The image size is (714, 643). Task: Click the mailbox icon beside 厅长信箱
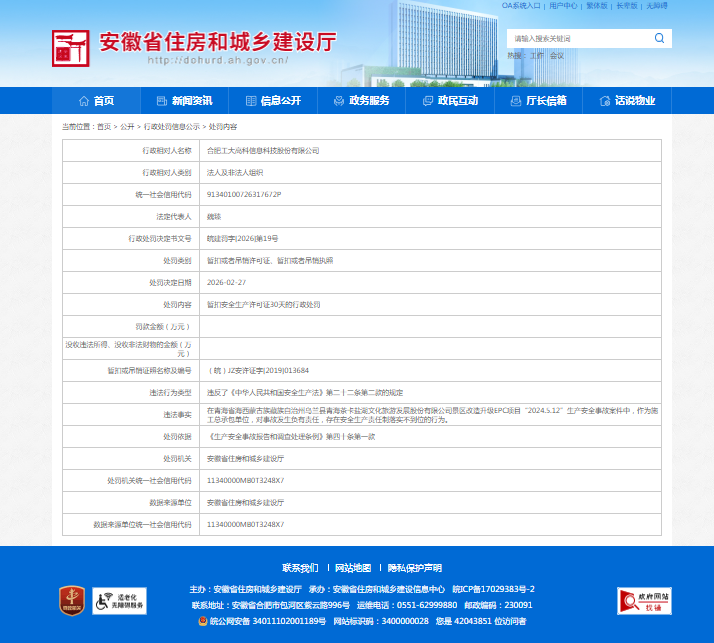click(515, 101)
